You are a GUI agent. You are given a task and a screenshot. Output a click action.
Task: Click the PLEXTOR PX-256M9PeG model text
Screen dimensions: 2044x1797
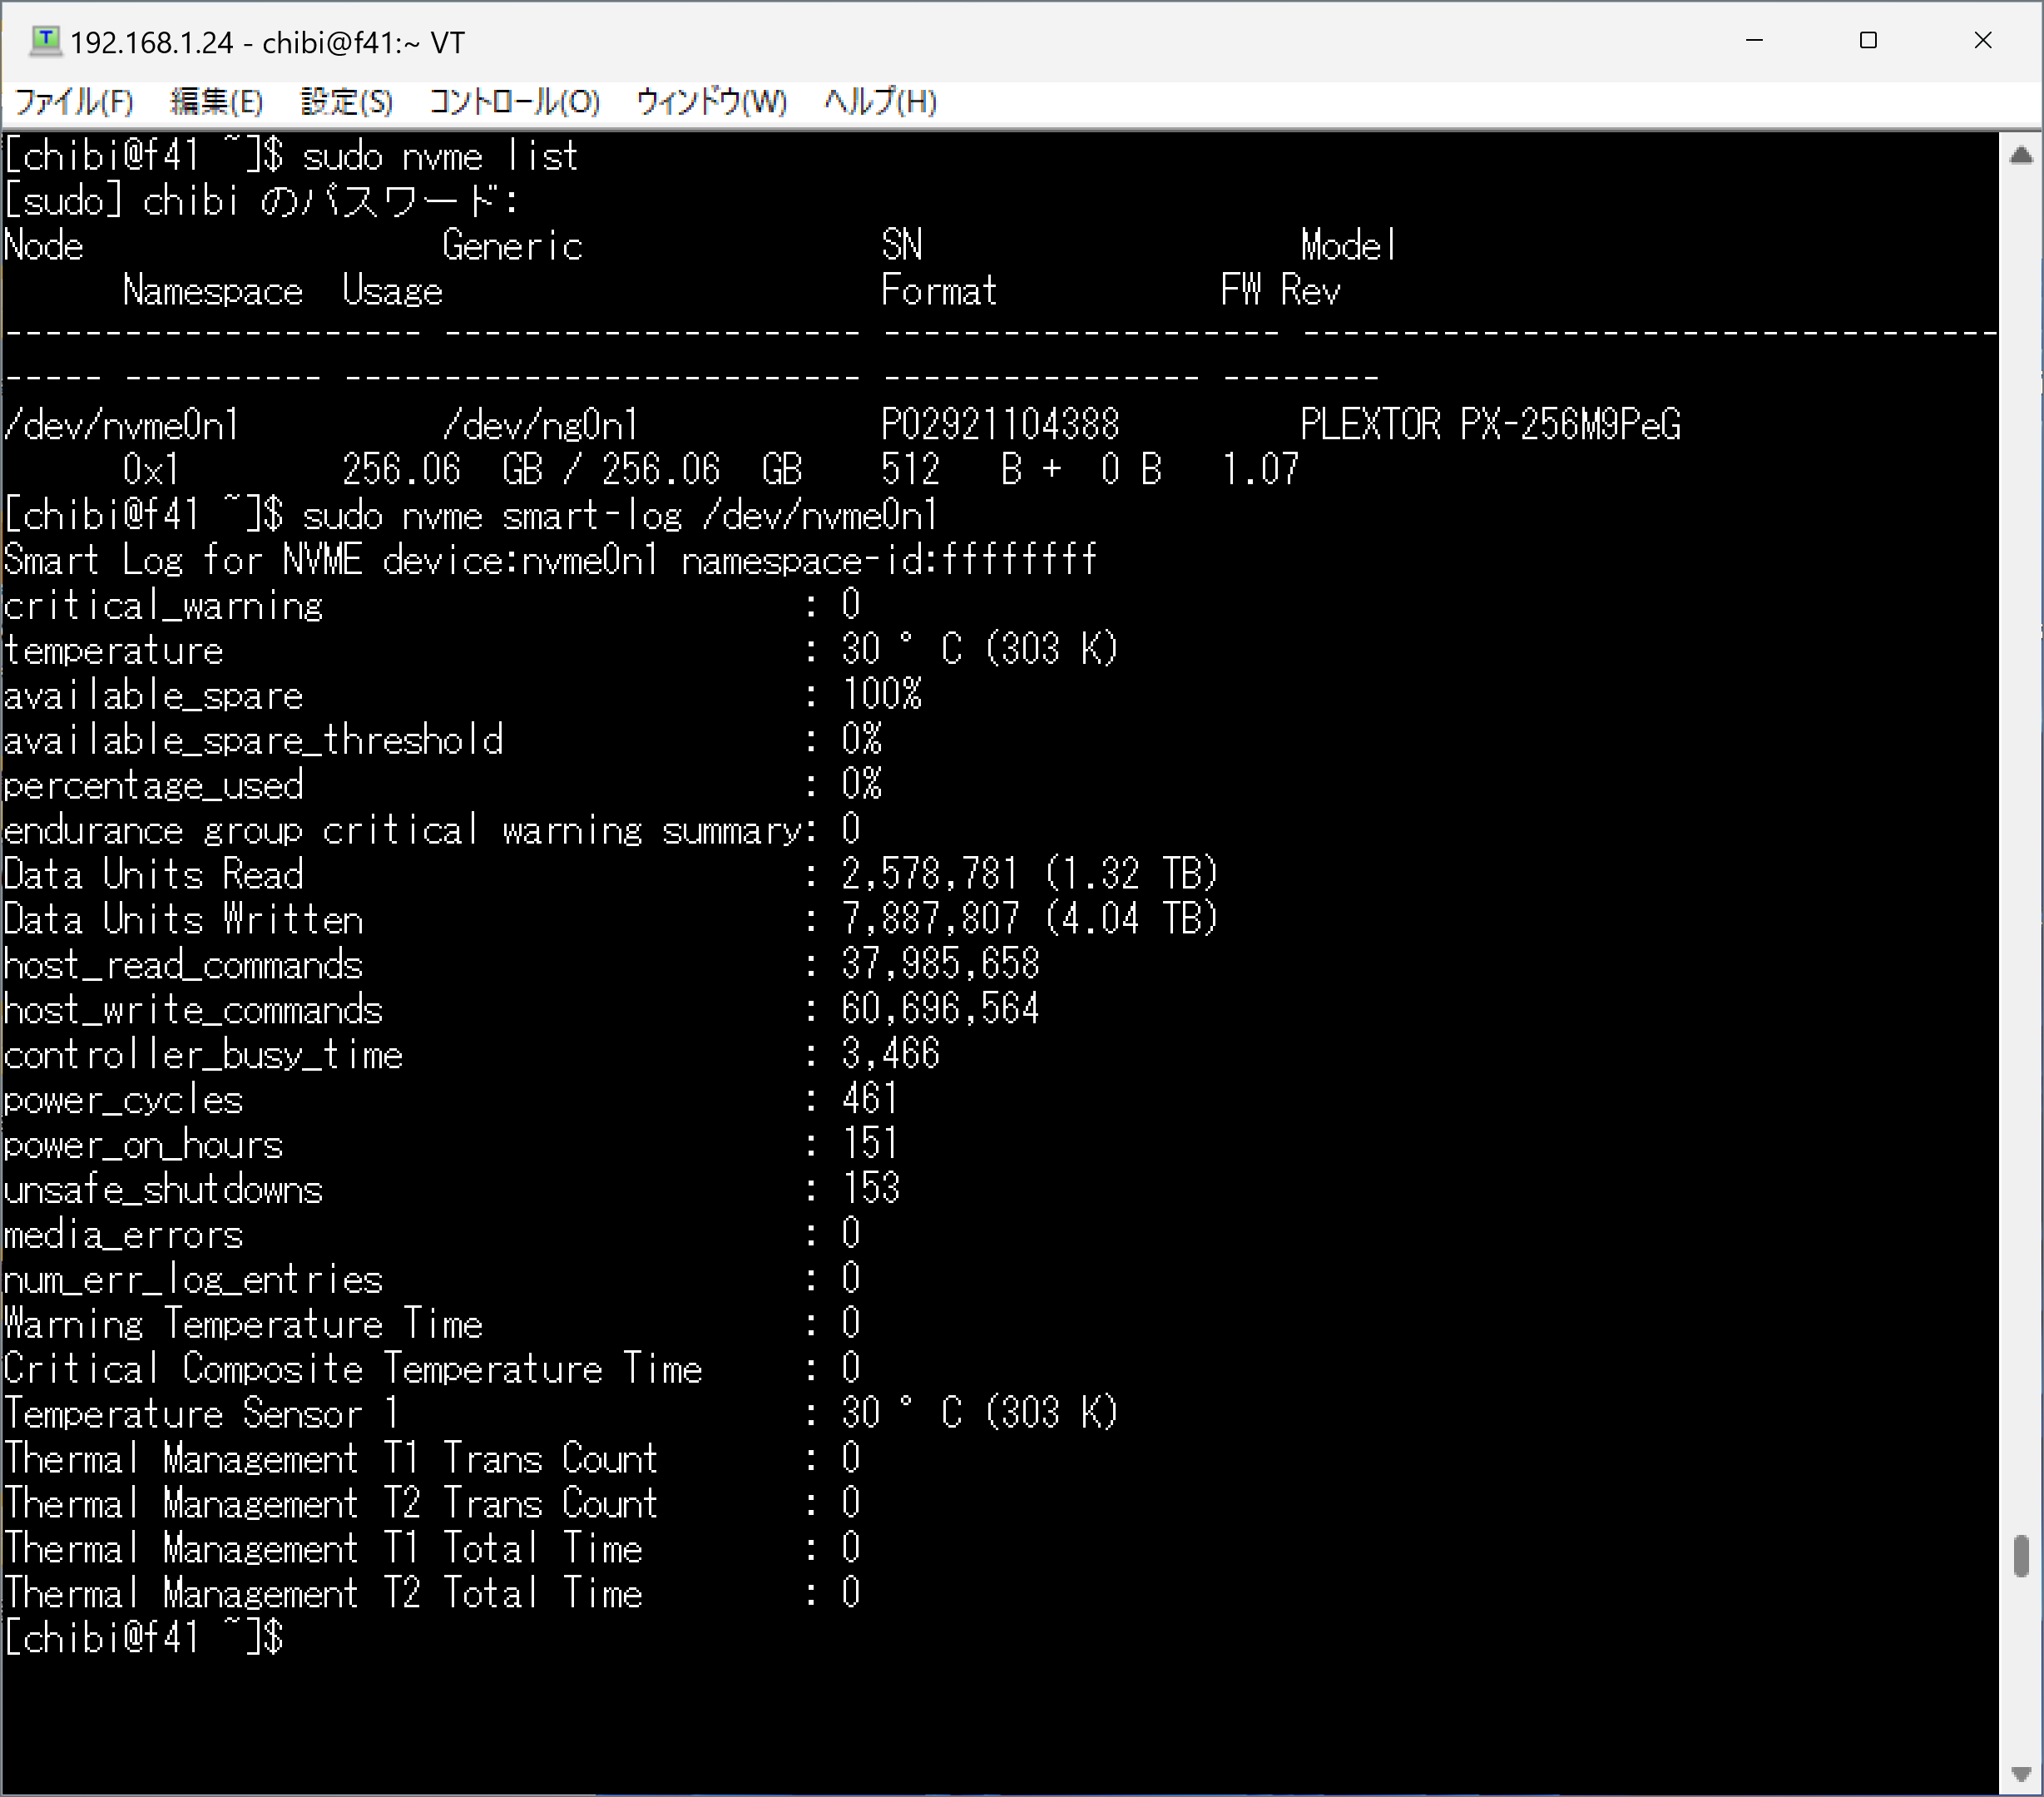coord(1490,425)
